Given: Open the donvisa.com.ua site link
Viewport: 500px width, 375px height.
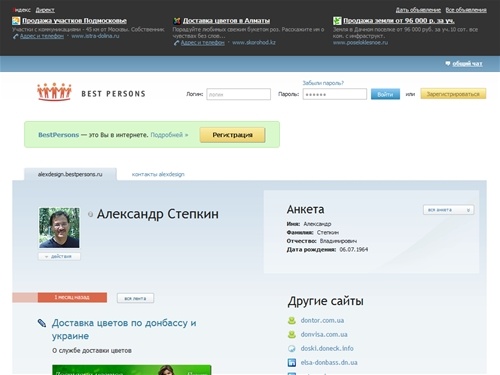Looking at the screenshot, I should (324, 334).
